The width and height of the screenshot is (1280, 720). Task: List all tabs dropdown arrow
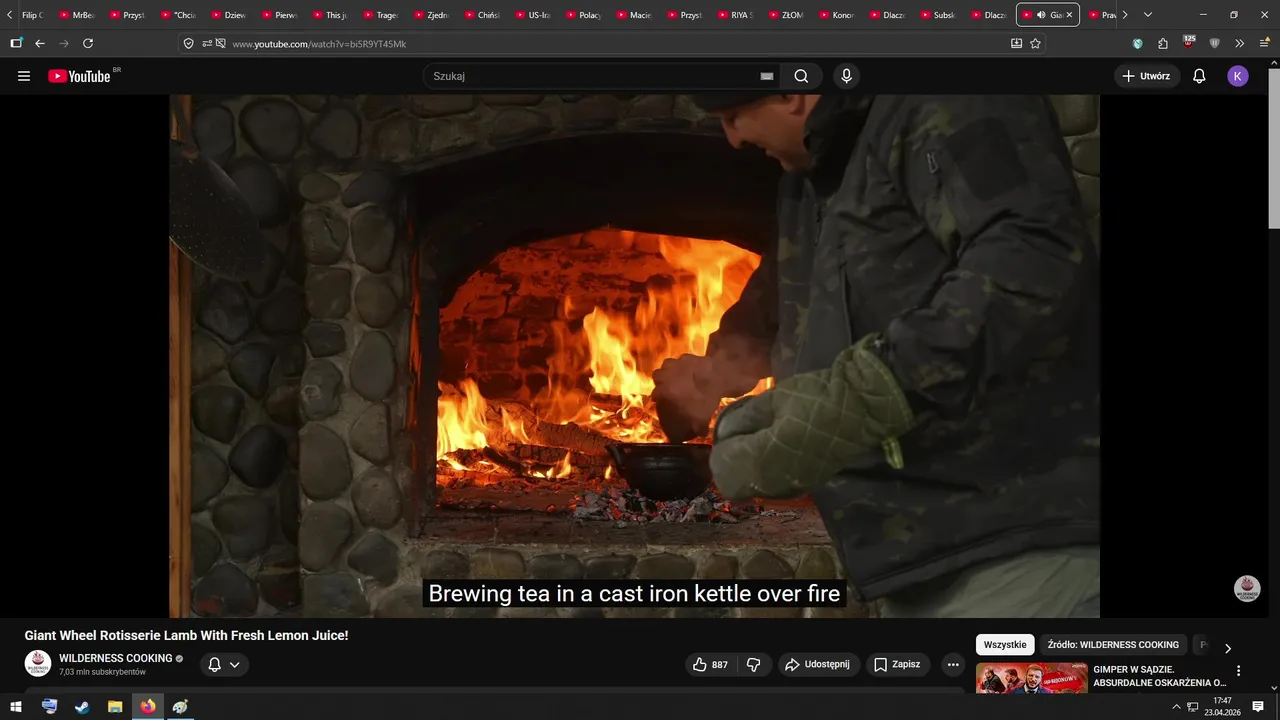(x=1148, y=15)
